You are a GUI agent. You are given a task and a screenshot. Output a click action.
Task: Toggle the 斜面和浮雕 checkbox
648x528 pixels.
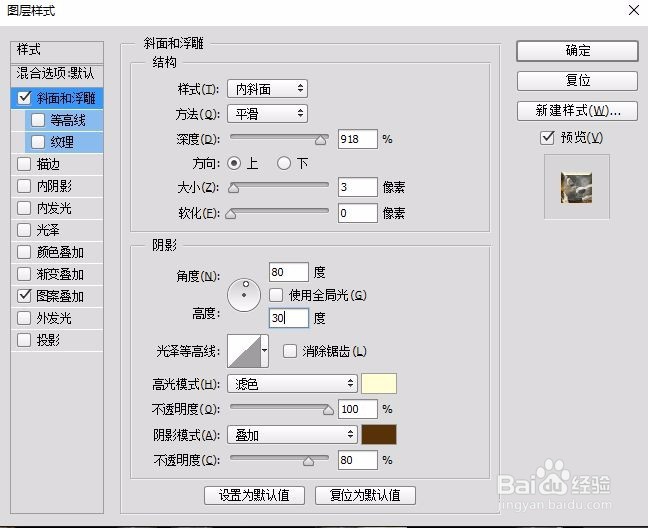click(24, 98)
